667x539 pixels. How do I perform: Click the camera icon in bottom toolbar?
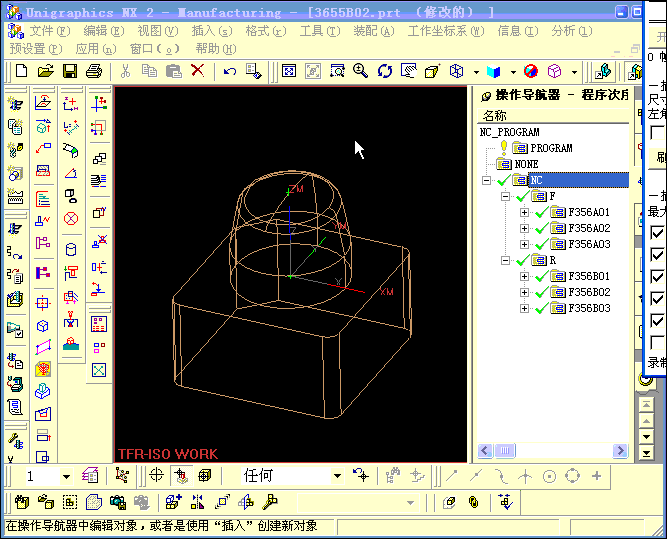coord(118,502)
